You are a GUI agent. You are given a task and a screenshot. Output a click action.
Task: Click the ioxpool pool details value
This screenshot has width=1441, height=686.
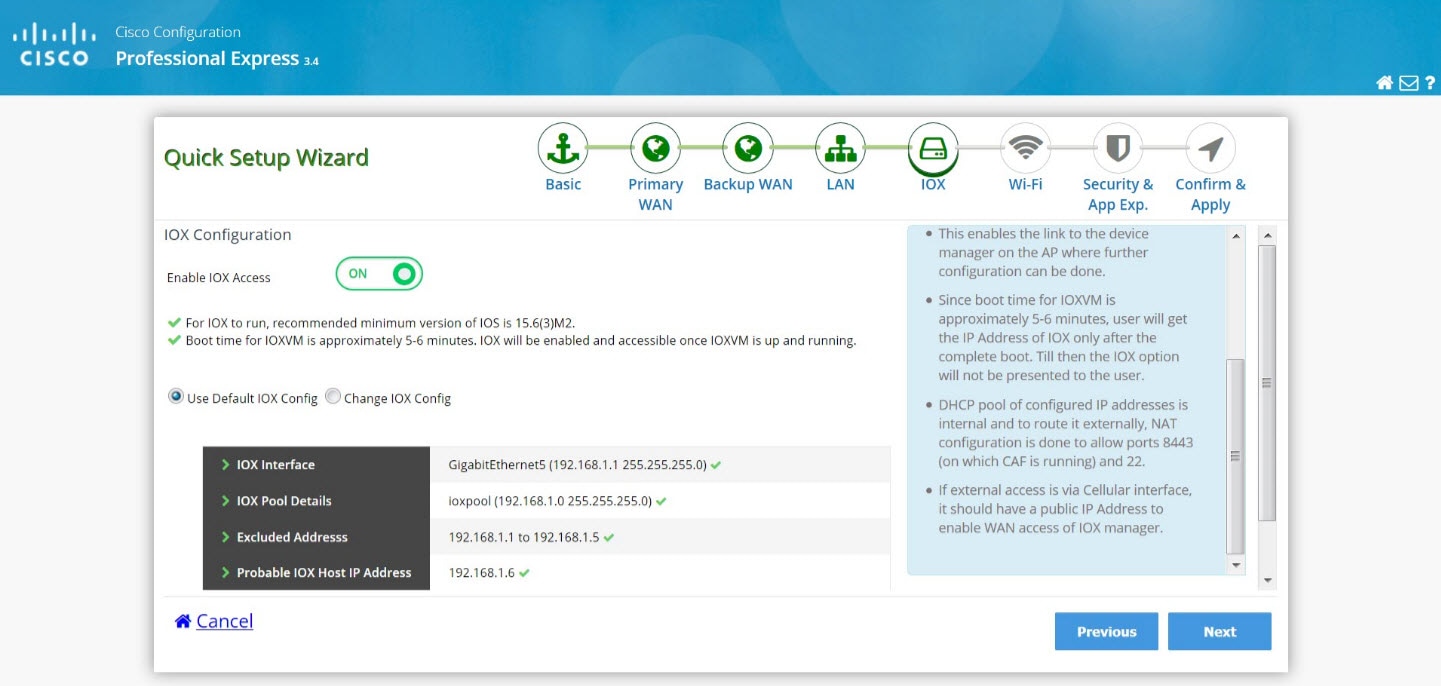click(550, 501)
